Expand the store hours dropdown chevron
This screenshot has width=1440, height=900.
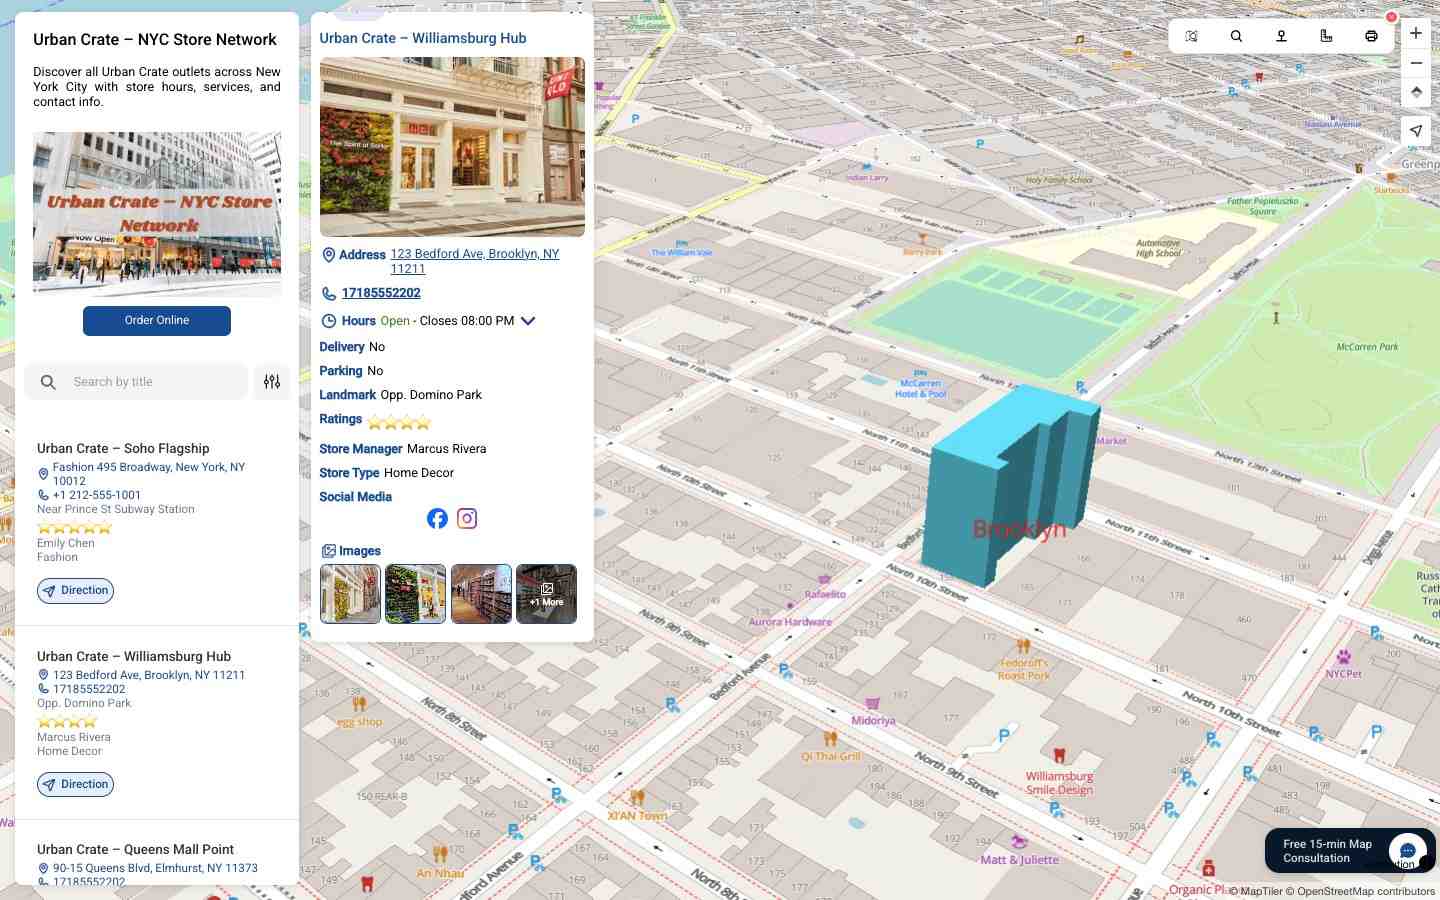[x=528, y=321]
